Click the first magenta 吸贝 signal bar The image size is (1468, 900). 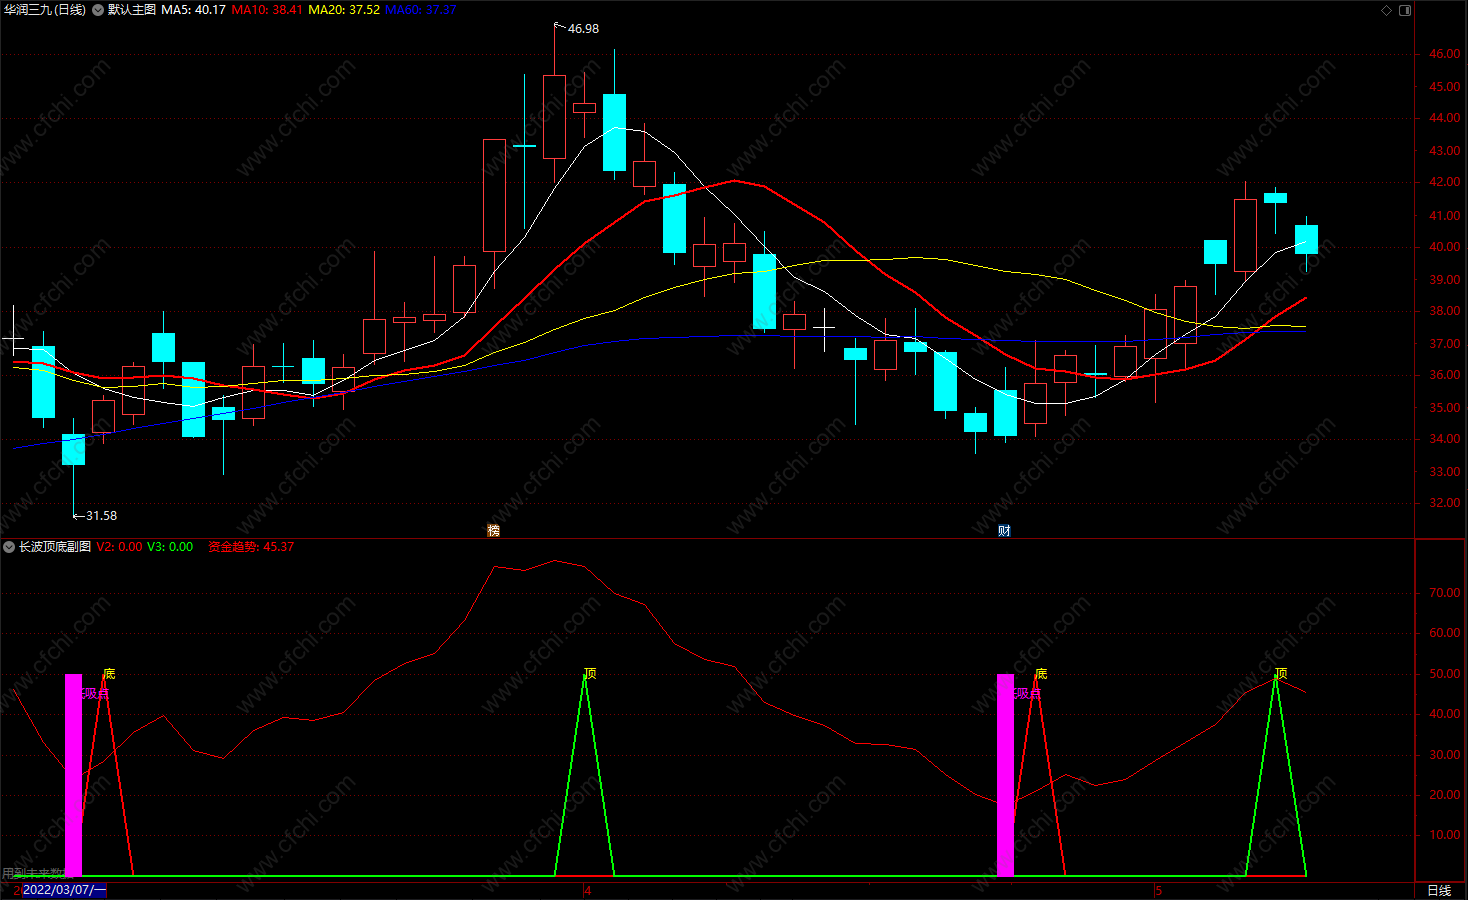[73, 775]
